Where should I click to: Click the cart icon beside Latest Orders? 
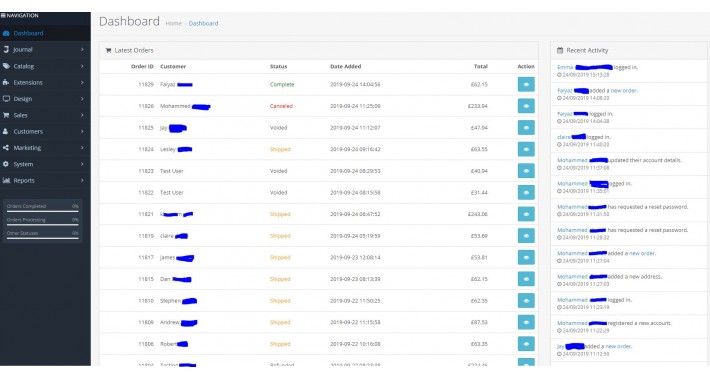108,50
